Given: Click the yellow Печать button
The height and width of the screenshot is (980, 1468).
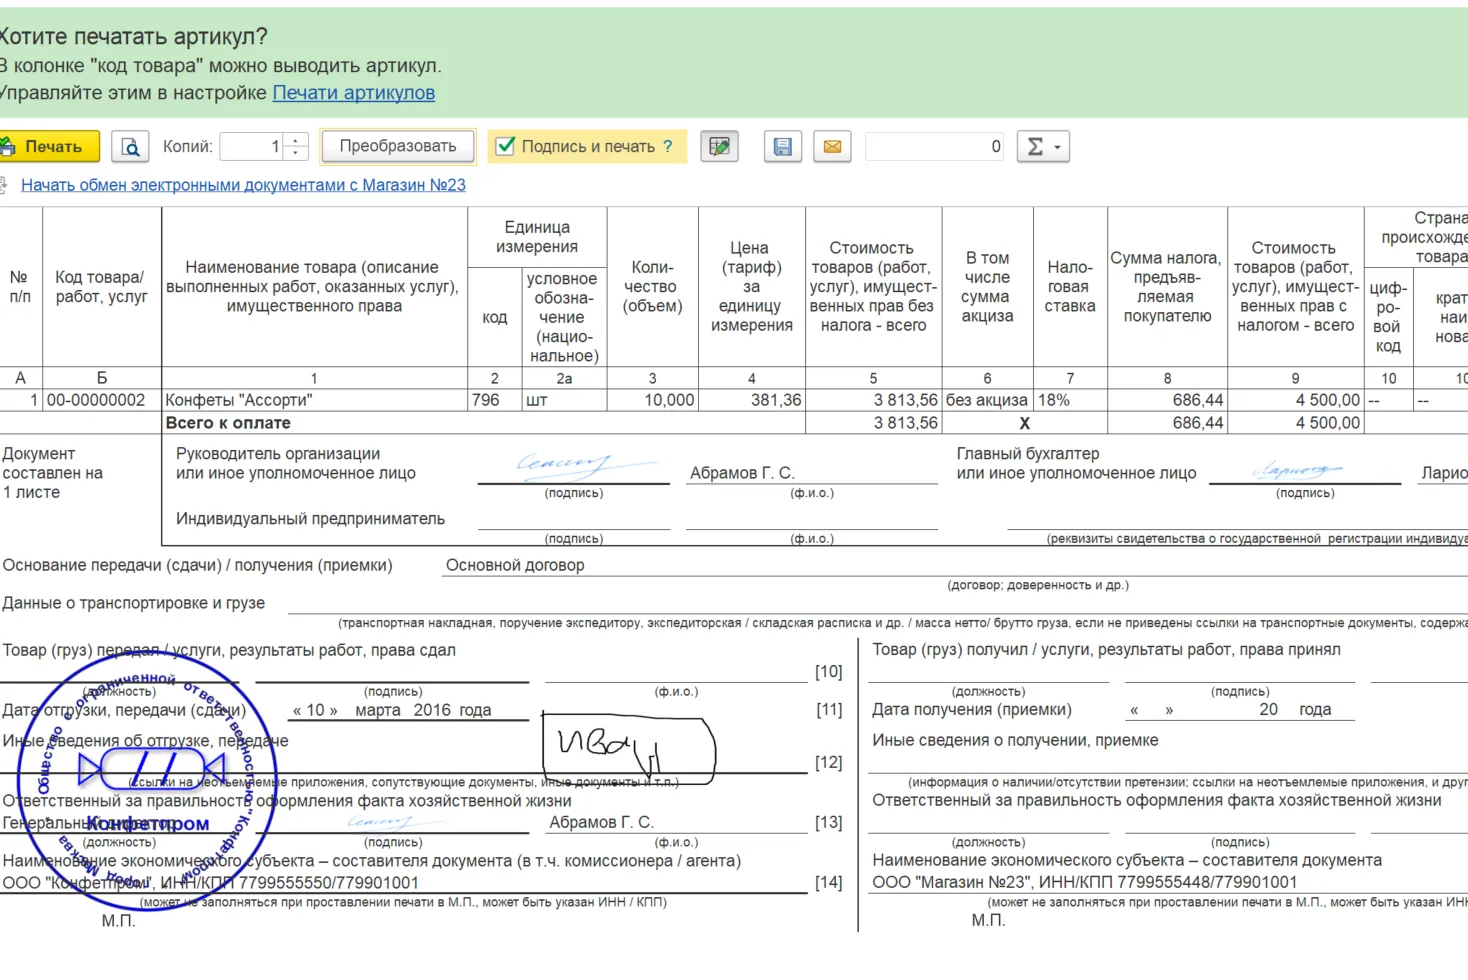Looking at the screenshot, I should 49,146.
